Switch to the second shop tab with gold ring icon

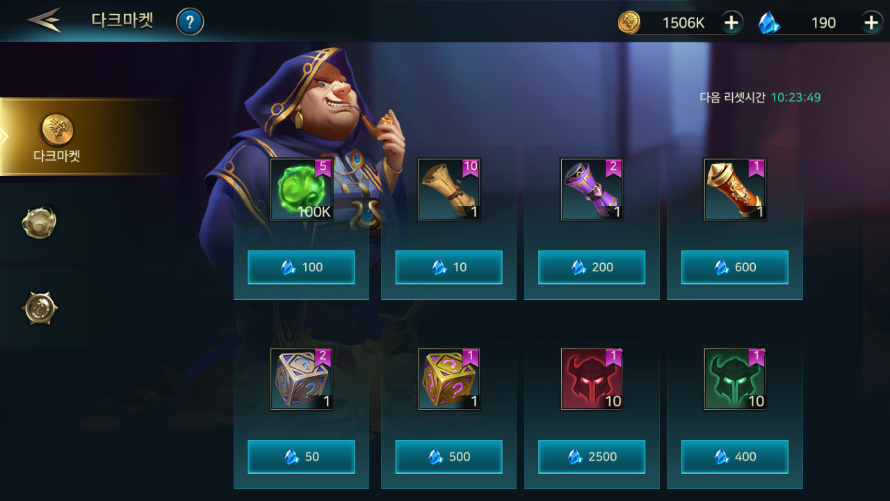(x=39, y=222)
